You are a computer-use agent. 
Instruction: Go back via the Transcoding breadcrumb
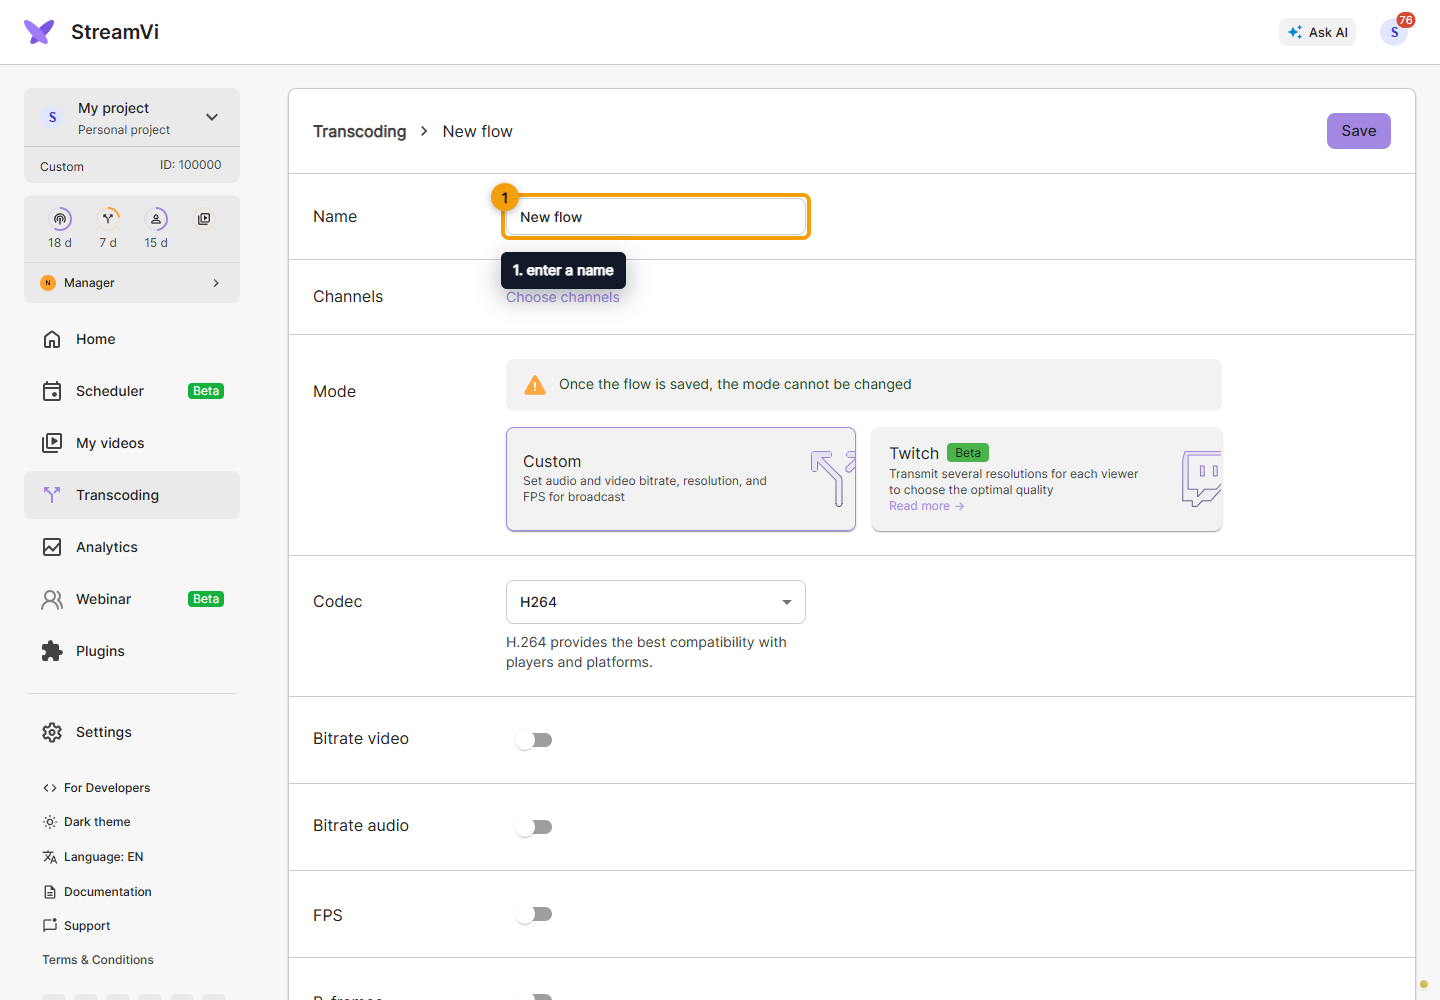360,132
